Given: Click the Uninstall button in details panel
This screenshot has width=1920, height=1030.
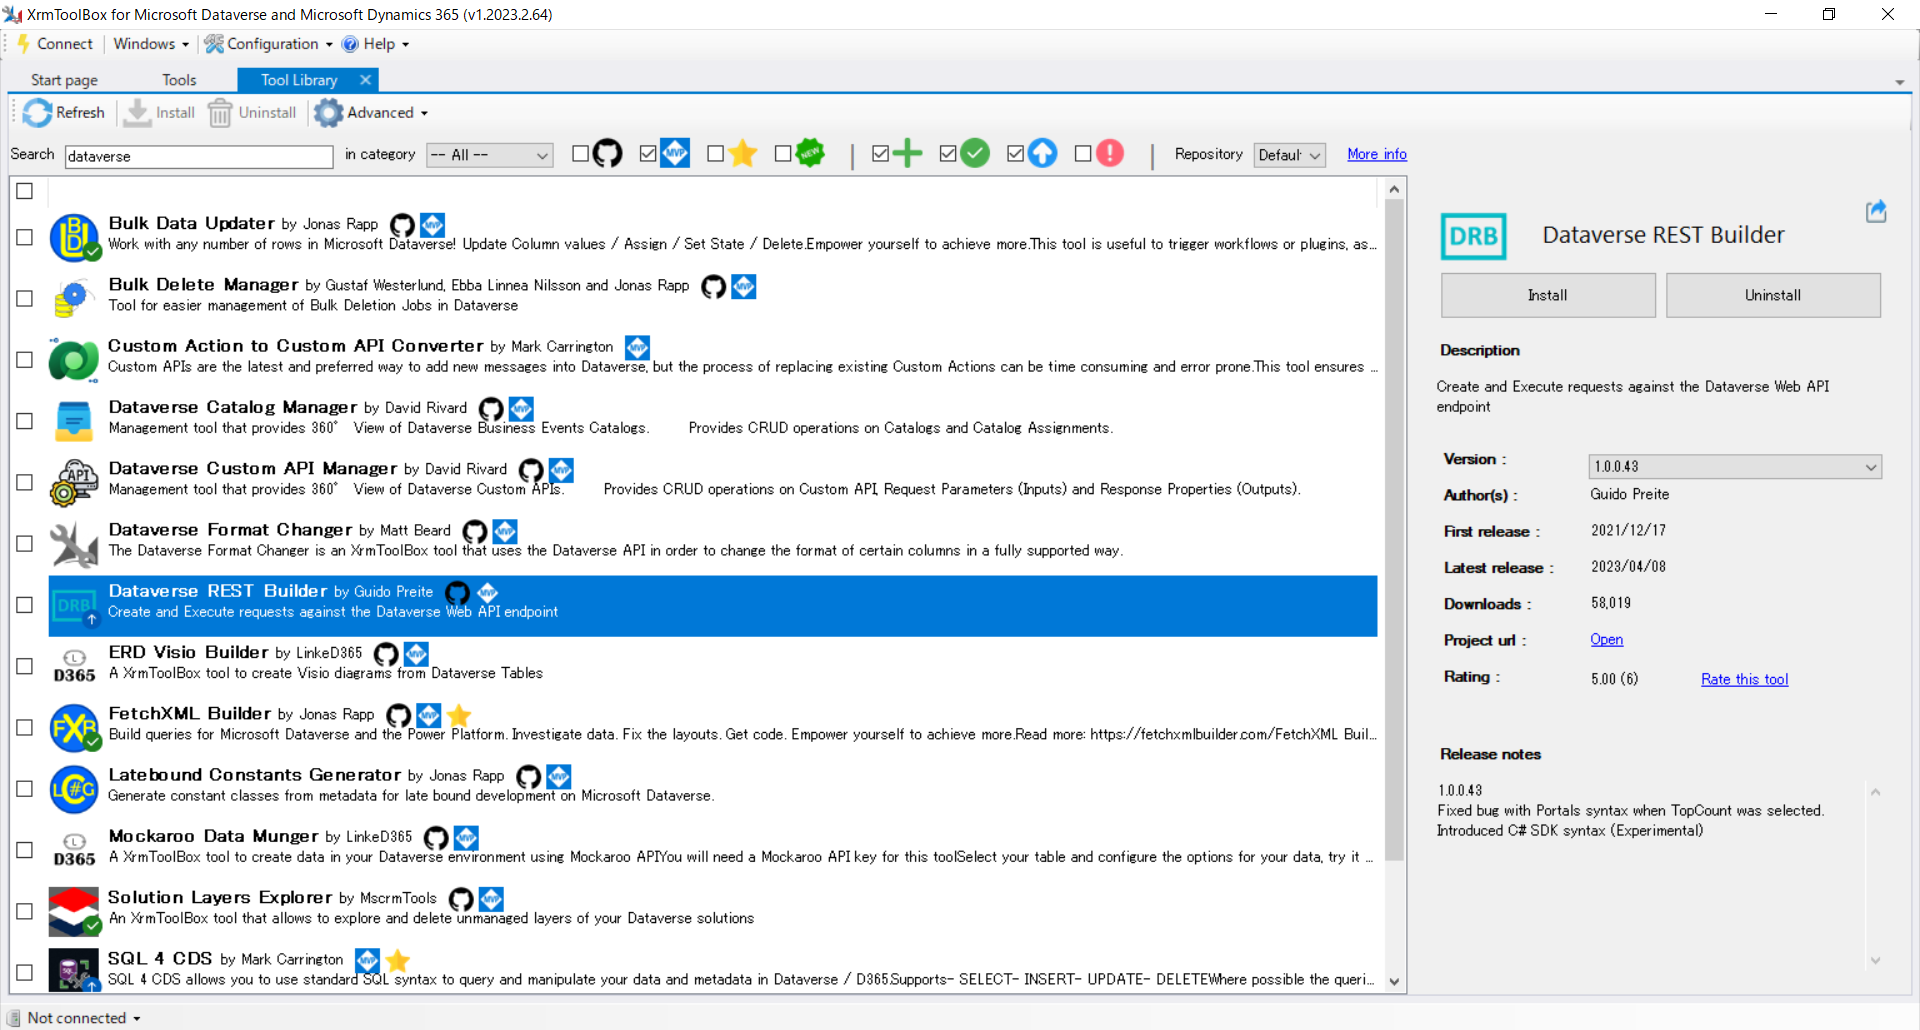Looking at the screenshot, I should click(1773, 295).
